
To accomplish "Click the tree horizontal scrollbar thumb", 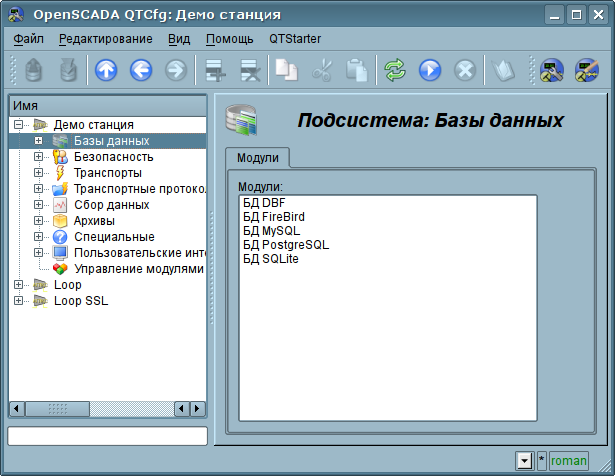I will click(x=57, y=409).
